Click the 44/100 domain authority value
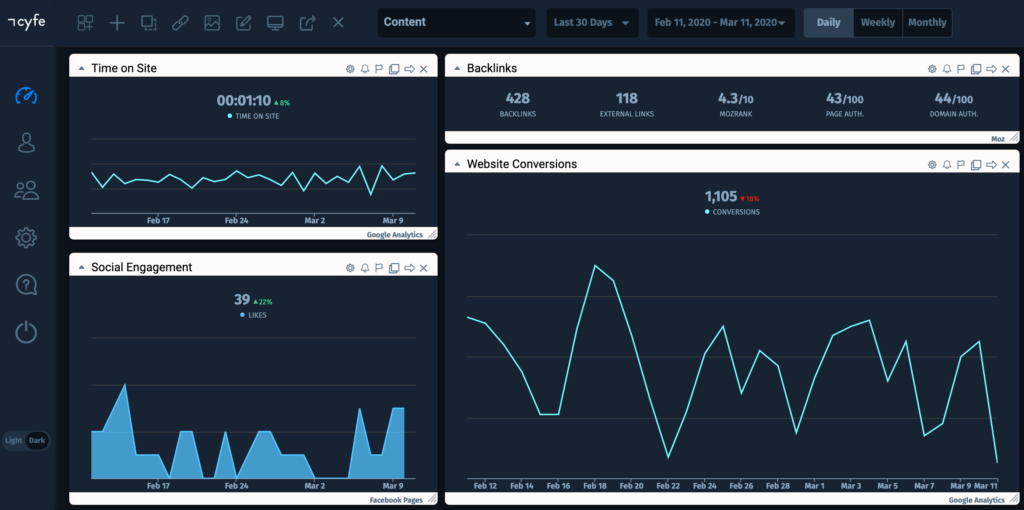 953,99
